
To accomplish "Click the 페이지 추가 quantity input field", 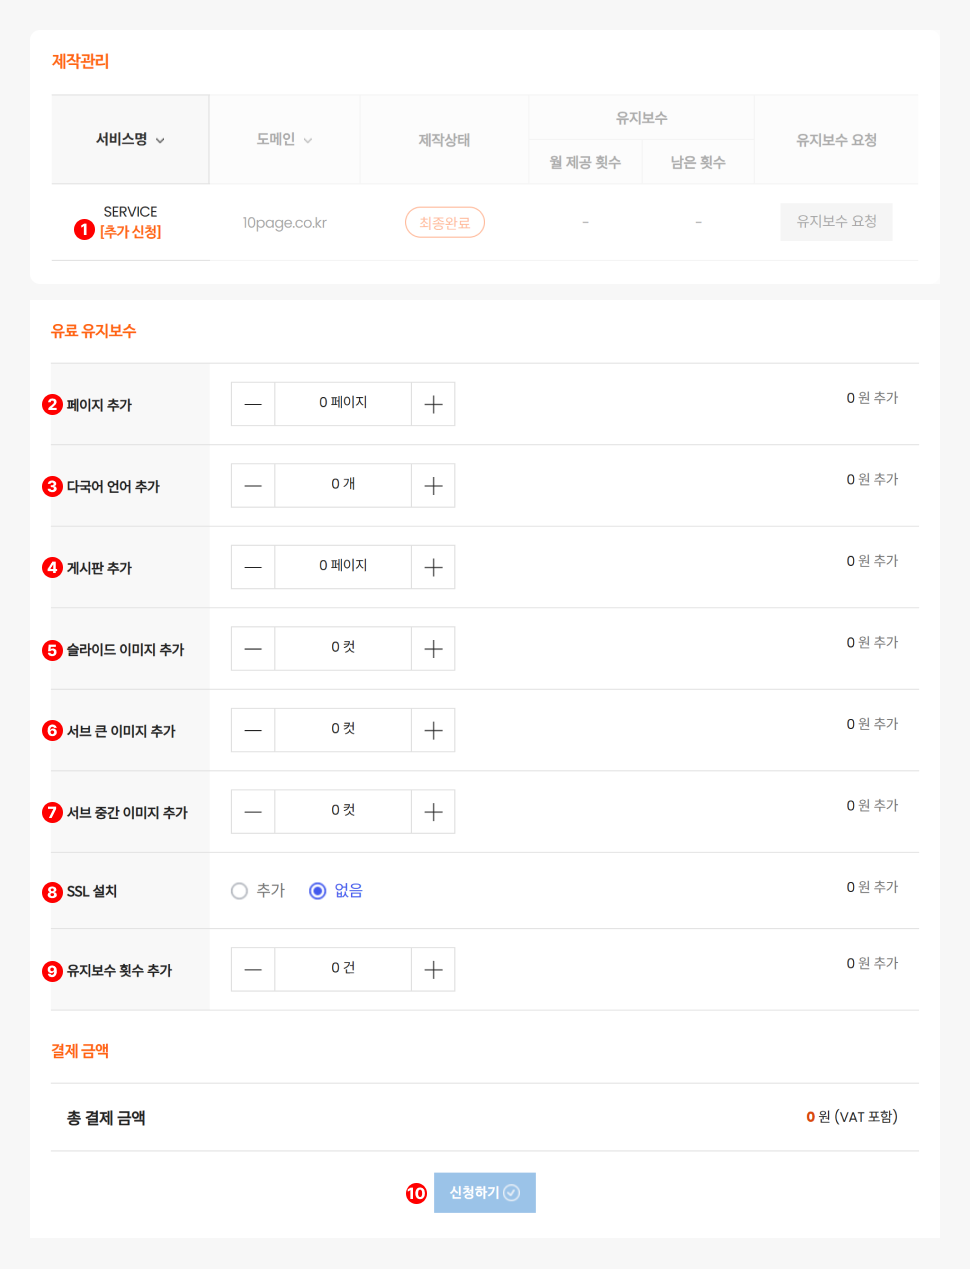I will (x=343, y=404).
